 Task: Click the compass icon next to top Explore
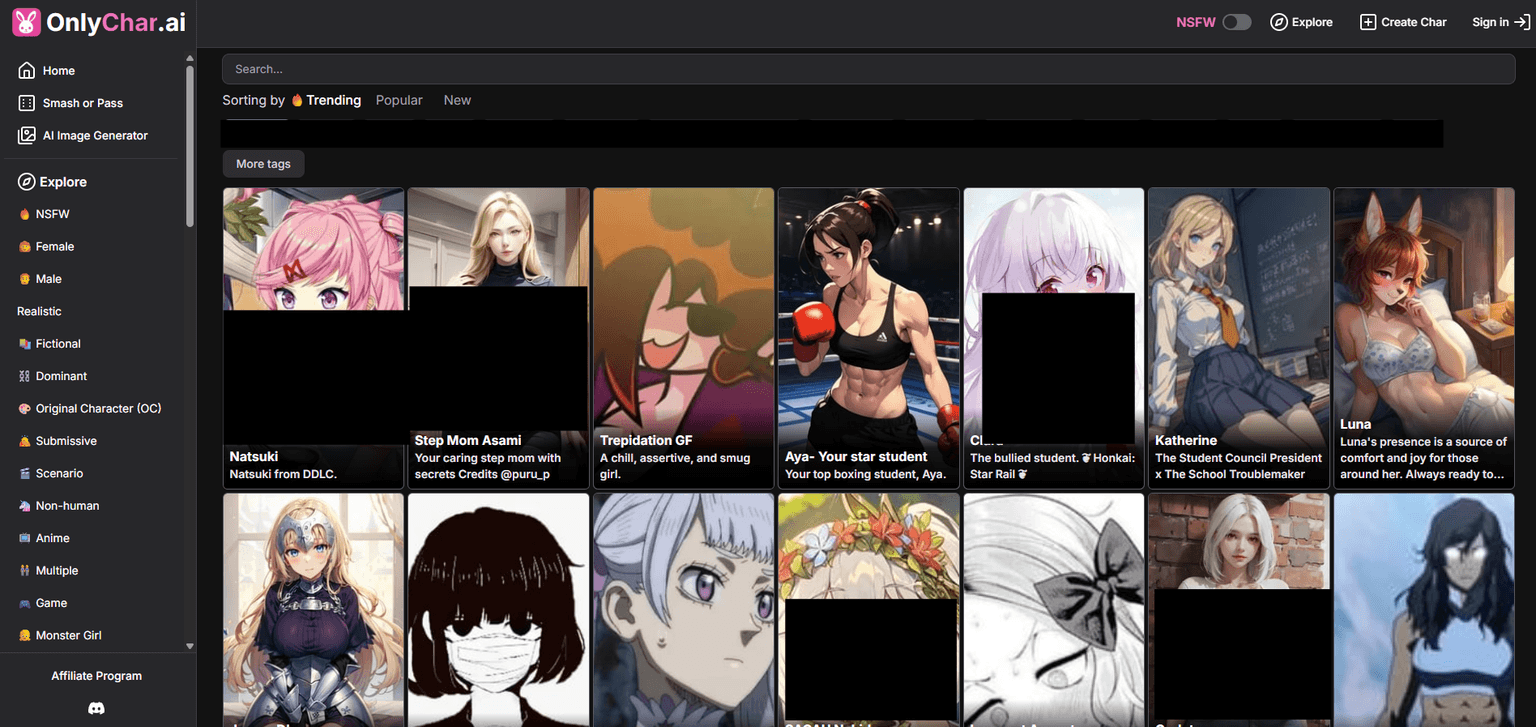click(x=1279, y=22)
